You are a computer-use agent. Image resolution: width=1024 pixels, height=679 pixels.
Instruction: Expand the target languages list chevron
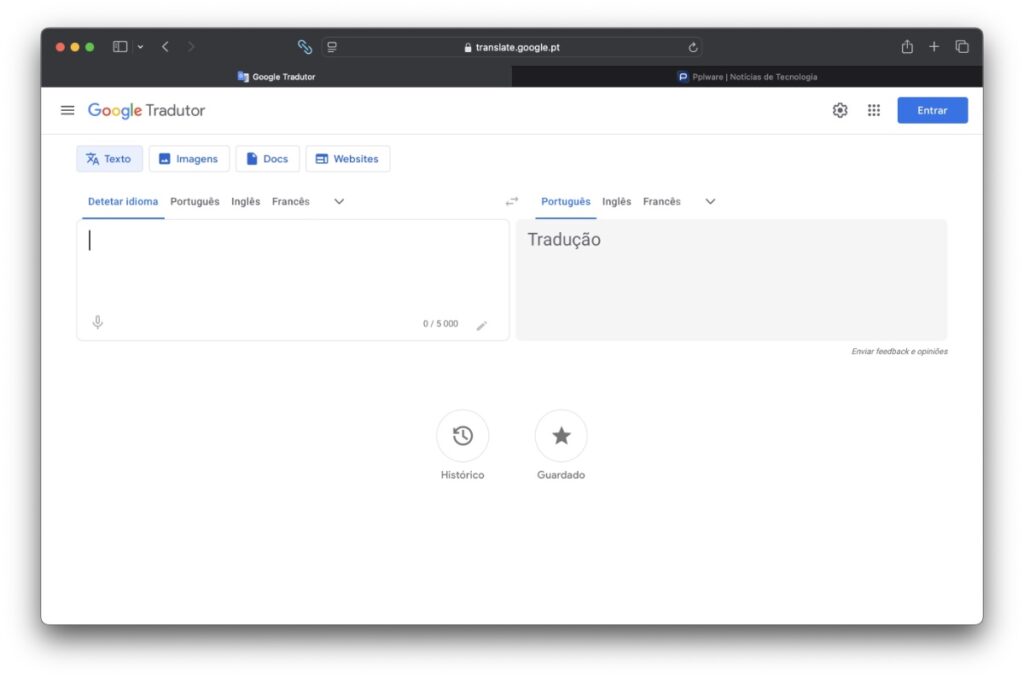[x=710, y=202]
